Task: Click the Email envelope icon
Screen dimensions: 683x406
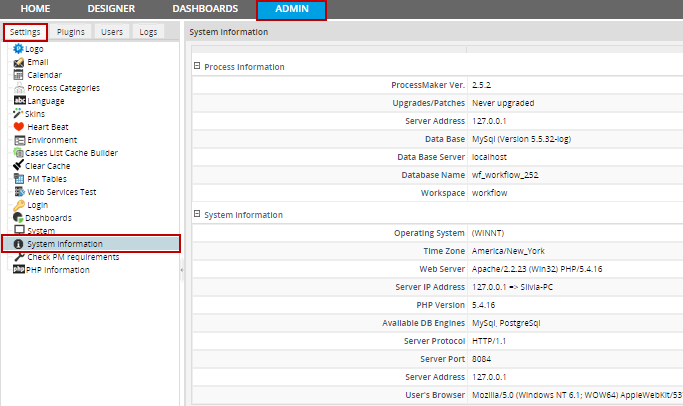Action: [19, 62]
